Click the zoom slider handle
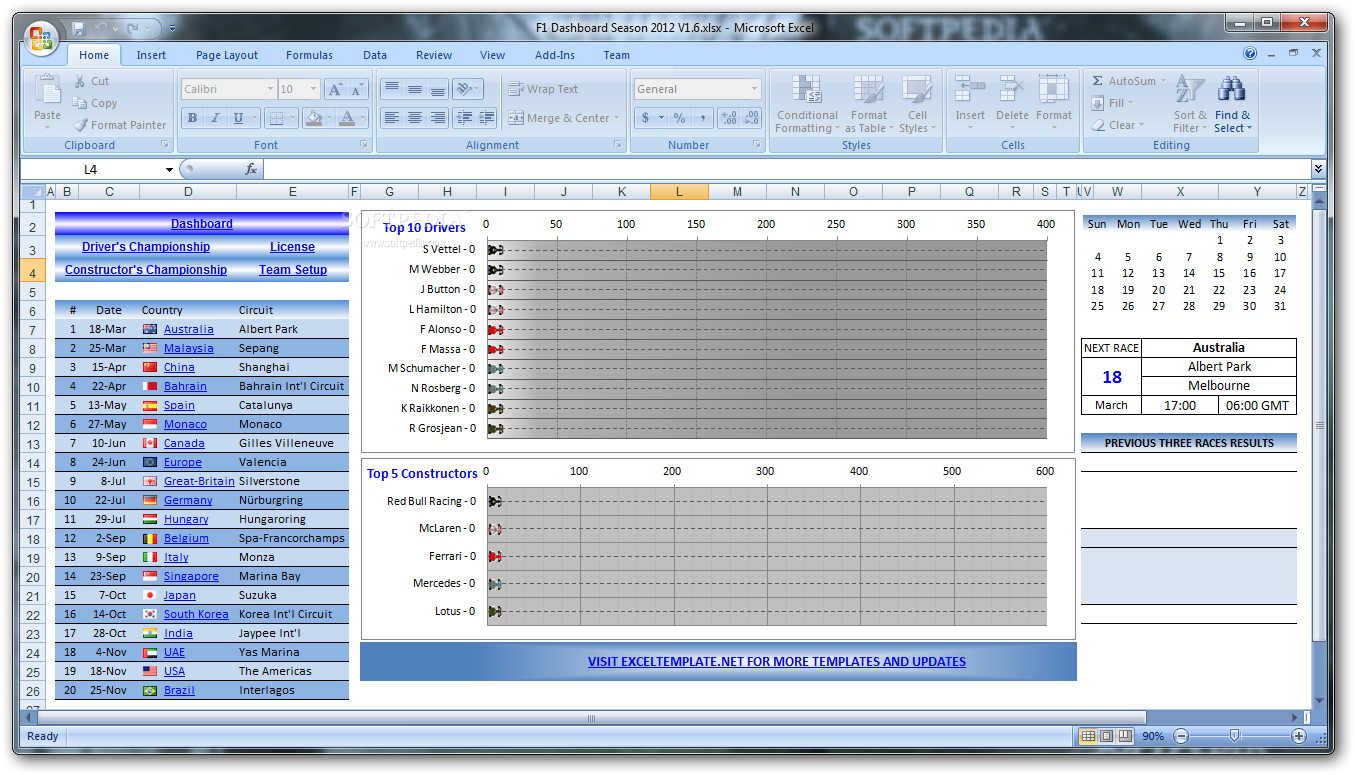The image size is (1355, 775). (x=1234, y=736)
